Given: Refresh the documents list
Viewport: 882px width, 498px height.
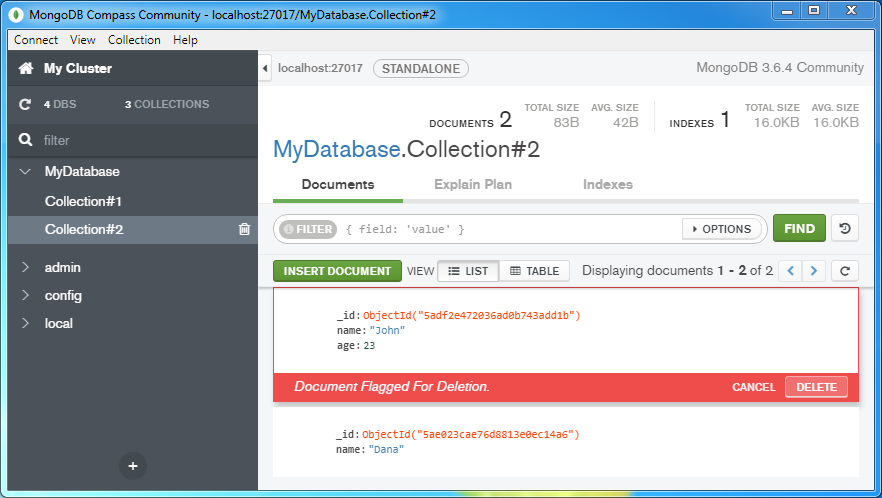Looking at the screenshot, I should (844, 271).
